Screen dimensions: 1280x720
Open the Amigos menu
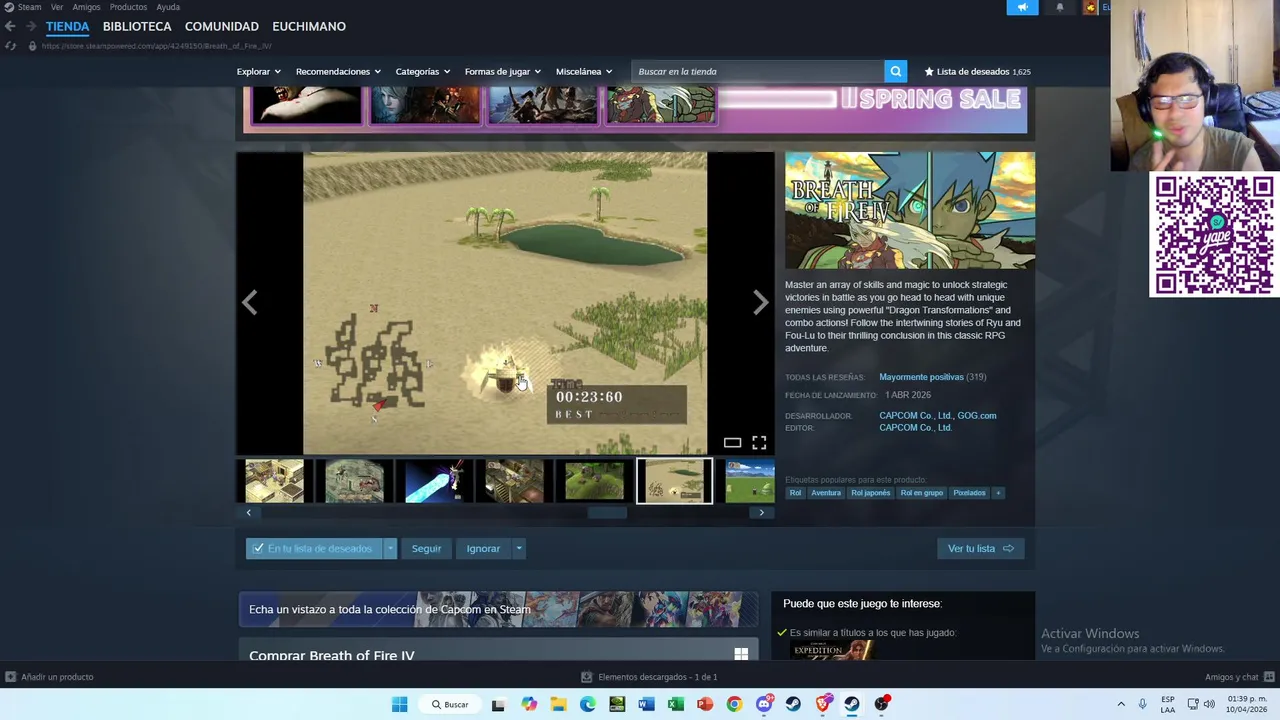tap(86, 7)
